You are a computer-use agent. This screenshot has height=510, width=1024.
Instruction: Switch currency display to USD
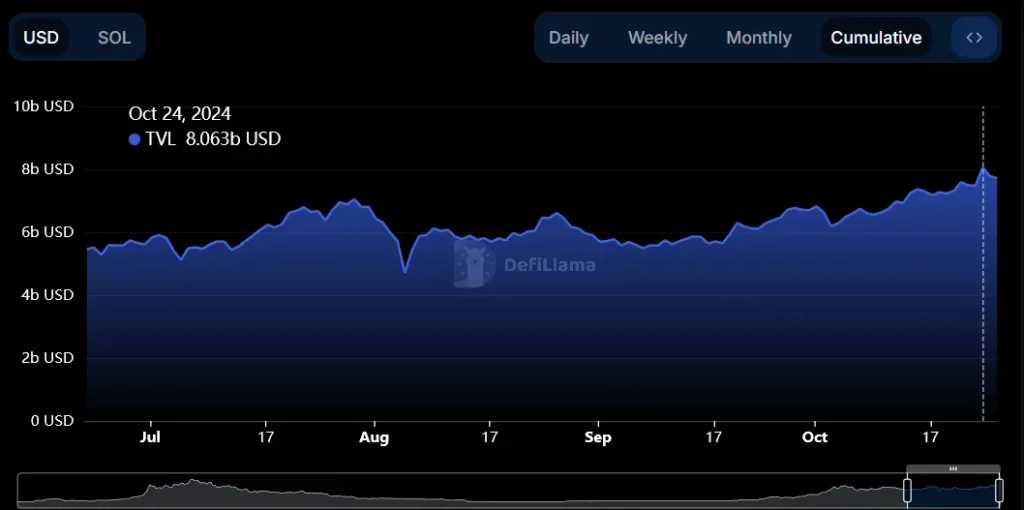41,38
